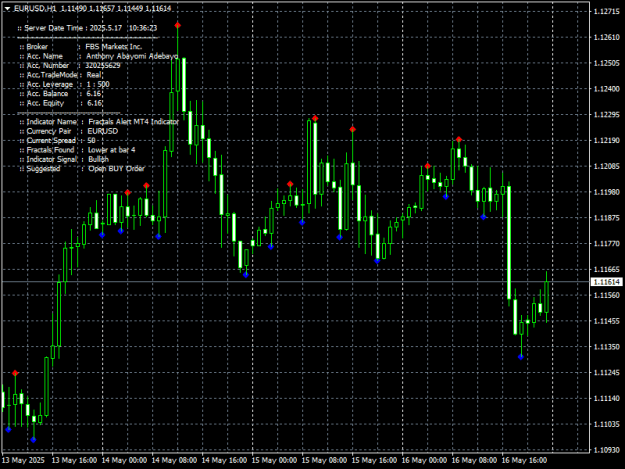Screen dimensions: 625x469
Task: Click the 14 May 08:00 time axis label
Action: pyautogui.click(x=175, y=460)
